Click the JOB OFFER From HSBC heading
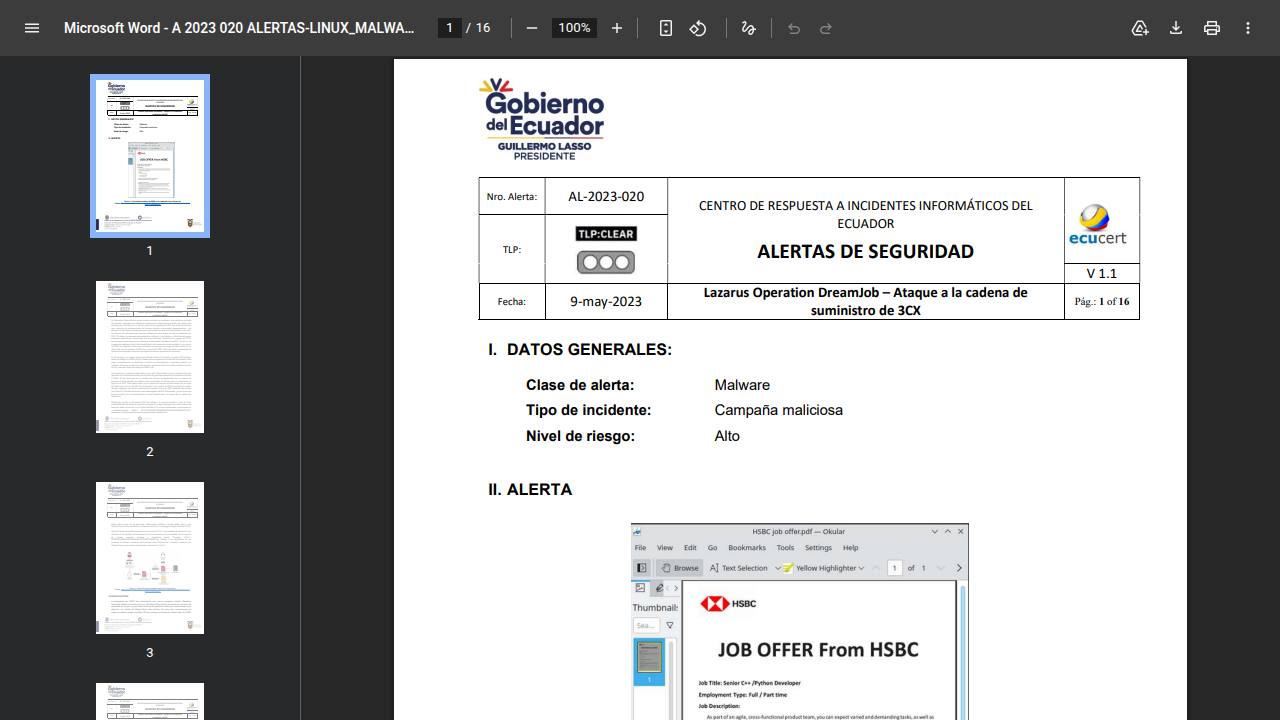The width and height of the screenshot is (1280, 720). 818,649
